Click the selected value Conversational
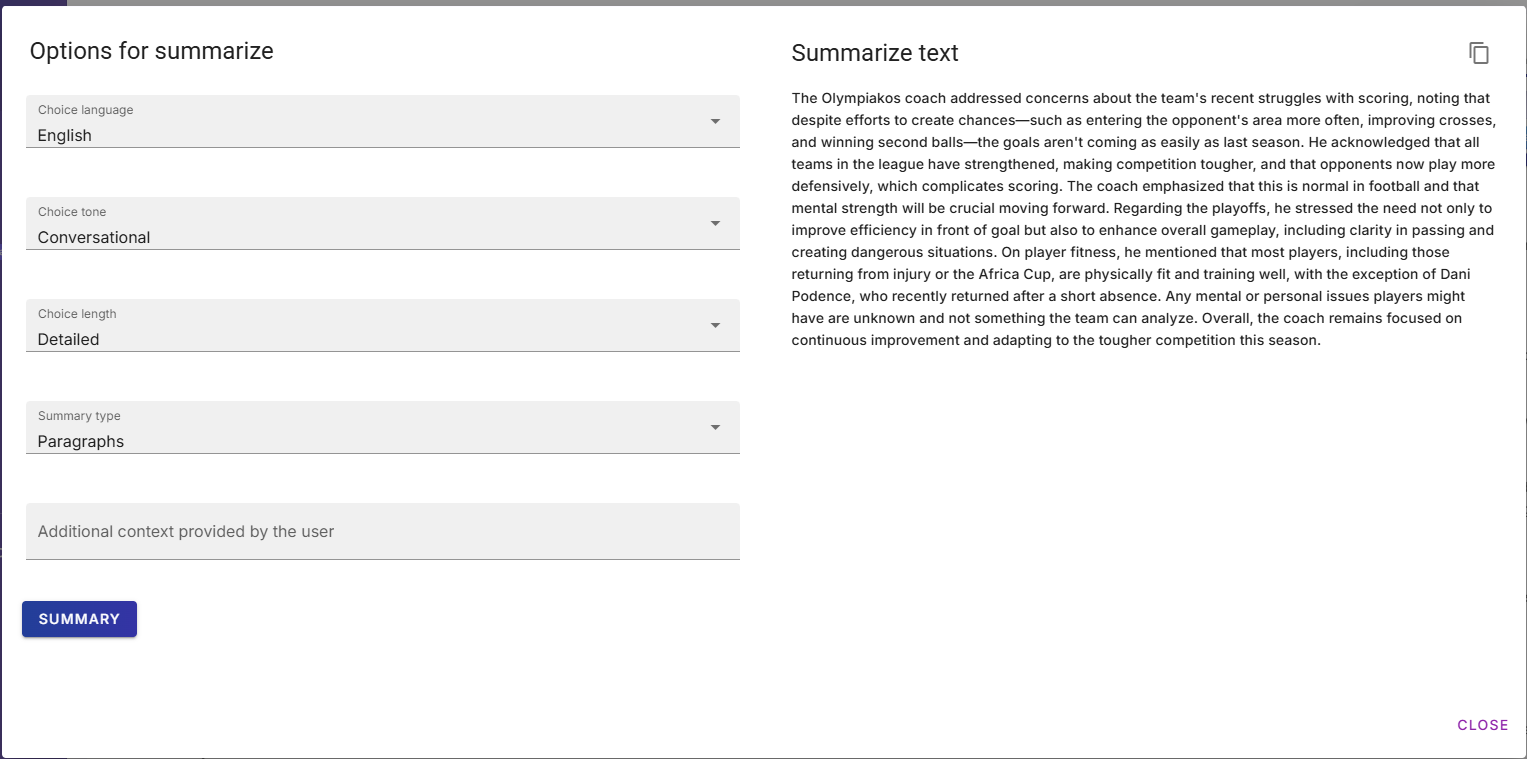Screen dimensions: 1527x759 click(94, 238)
